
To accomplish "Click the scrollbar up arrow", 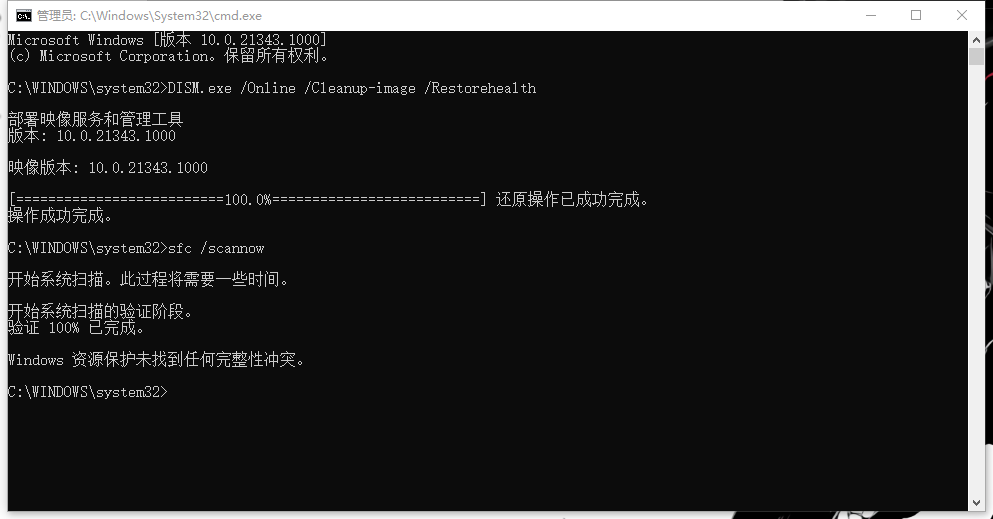I will pyautogui.click(x=976, y=39).
